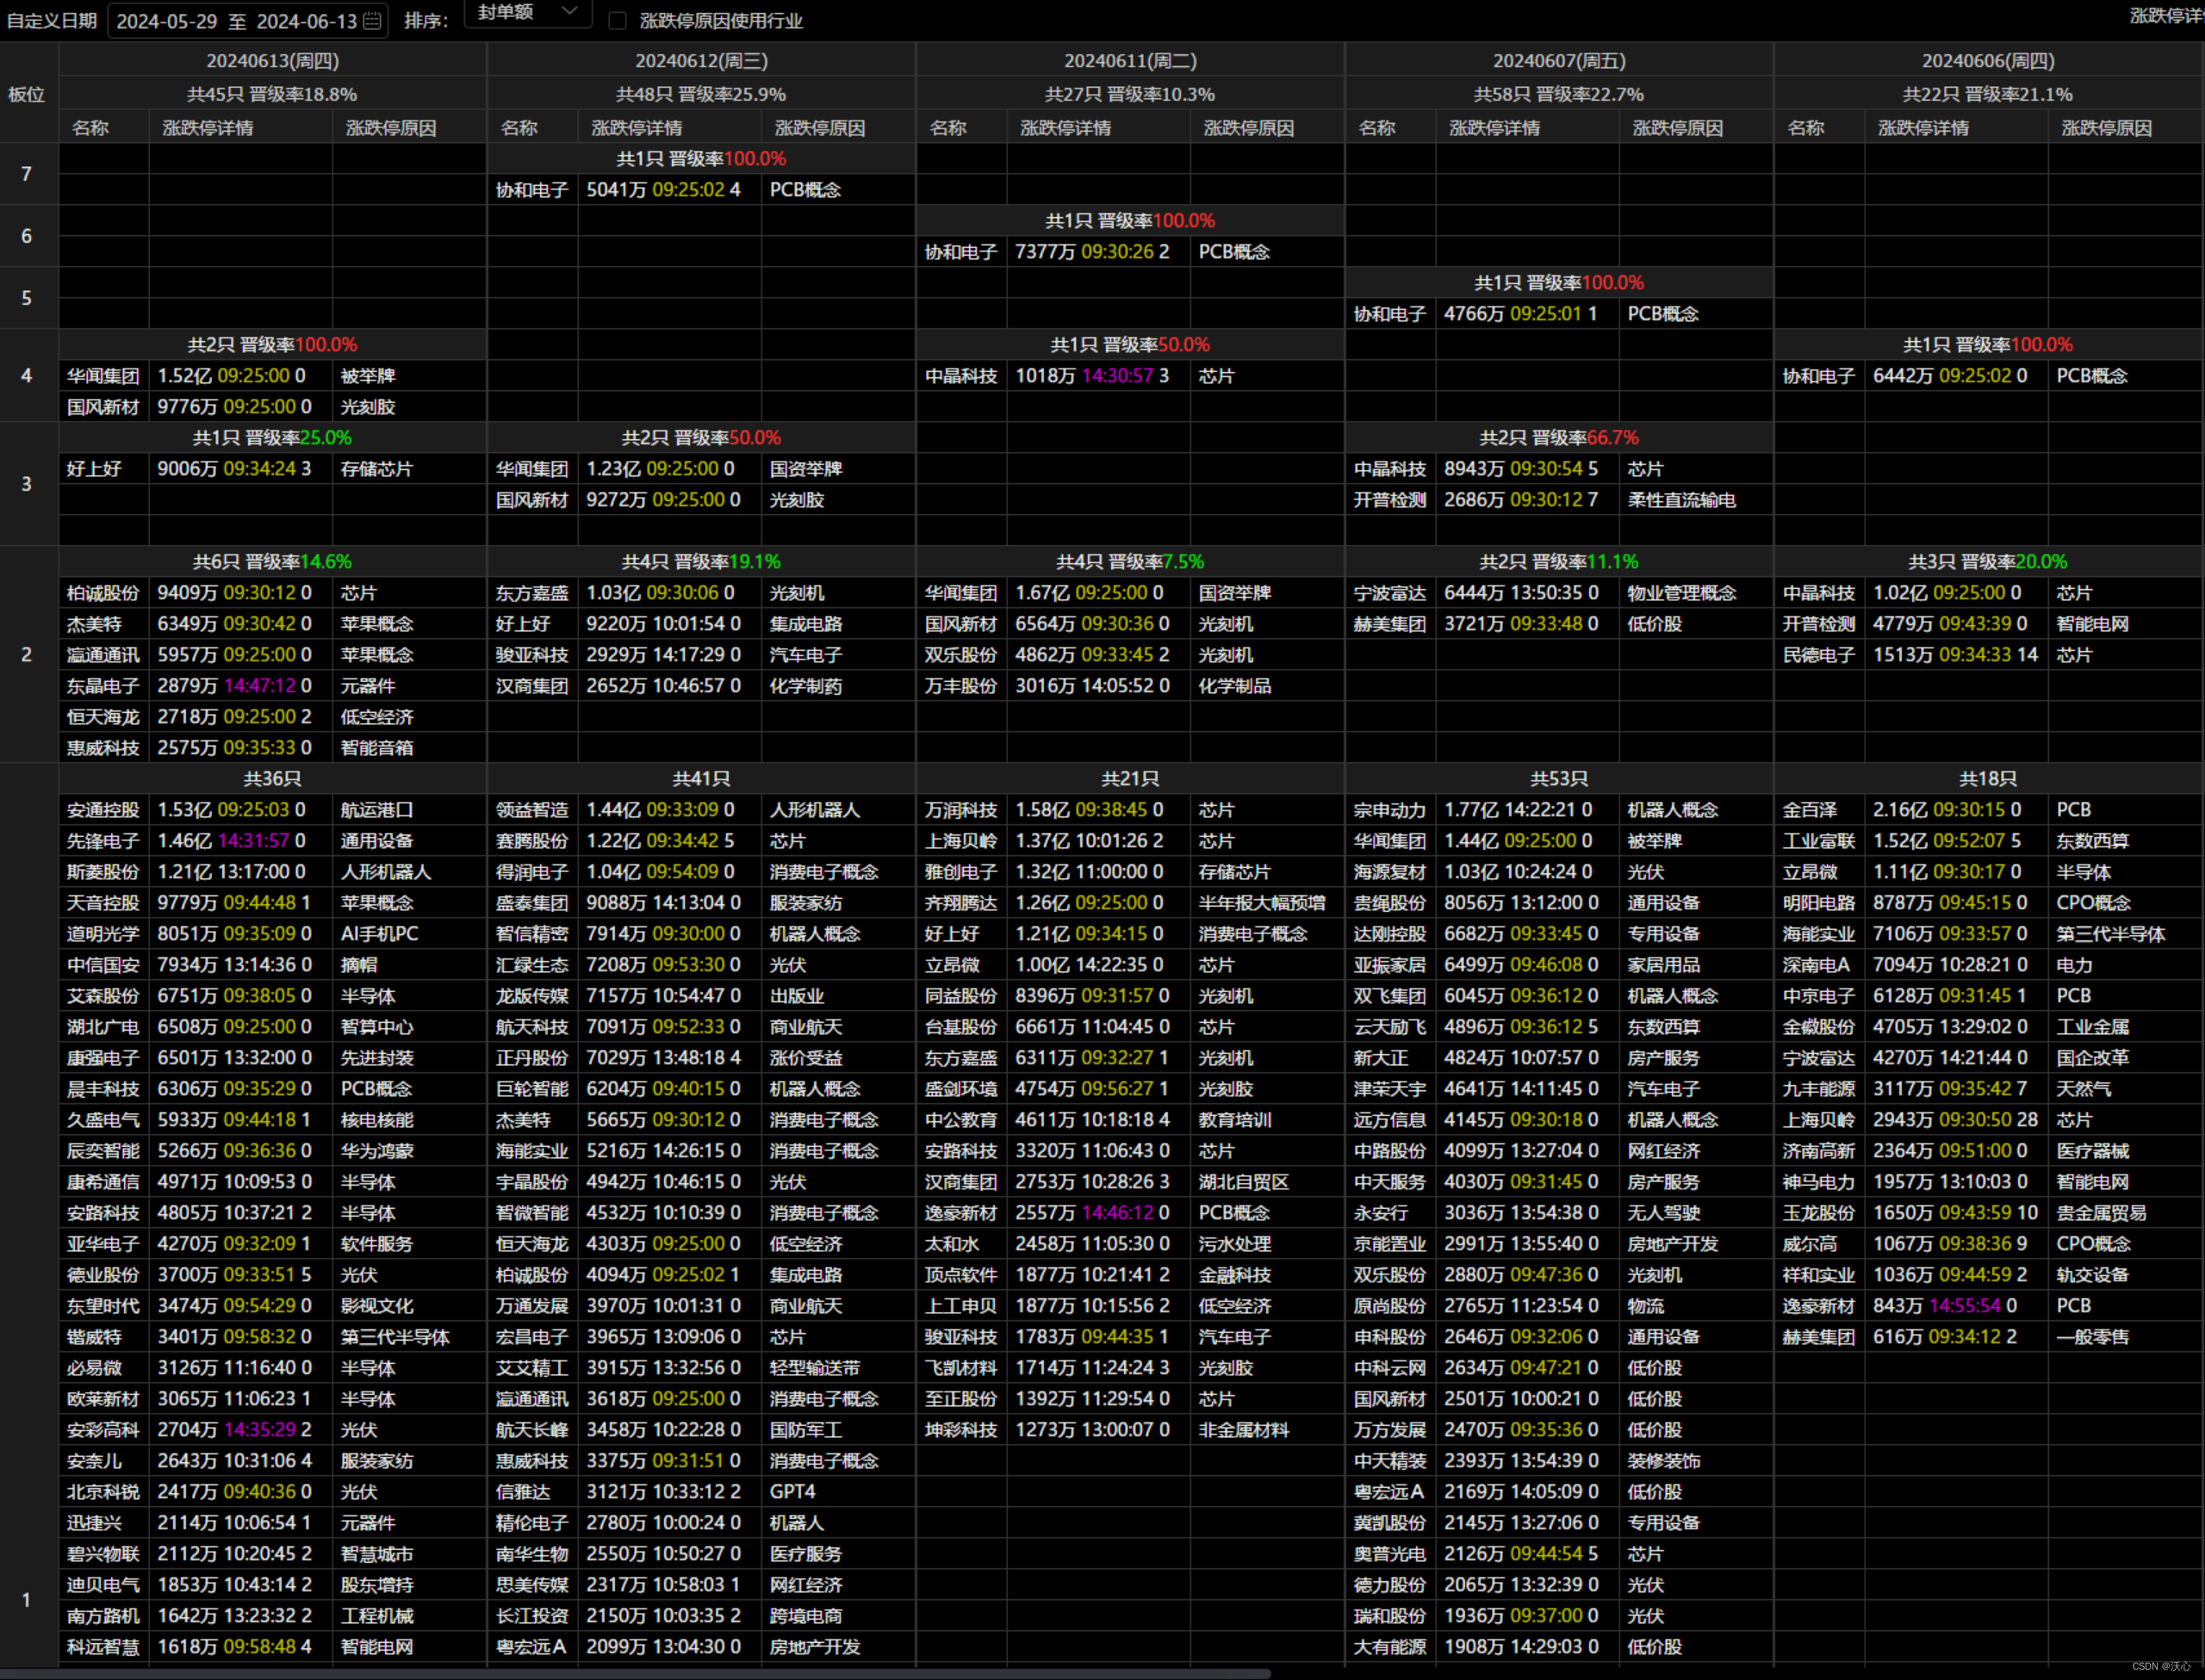Switch to 涨跌停详 tab at top right

coord(2166,16)
